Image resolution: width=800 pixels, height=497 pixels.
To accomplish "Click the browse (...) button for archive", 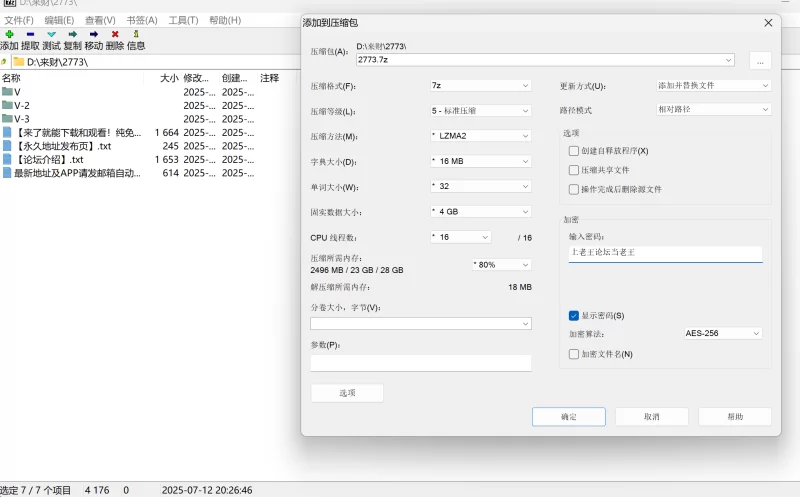I will pos(760,60).
